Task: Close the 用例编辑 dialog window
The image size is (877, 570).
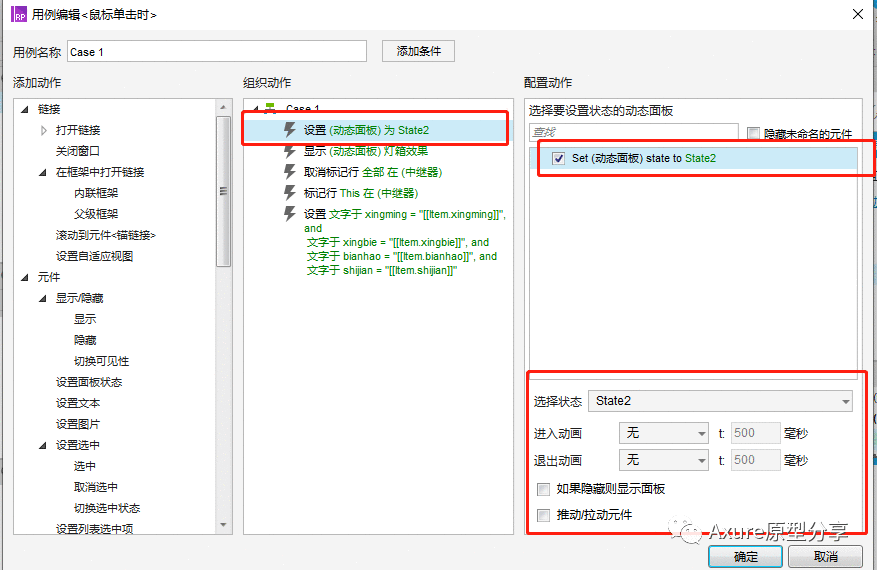Action: pyautogui.click(x=857, y=14)
